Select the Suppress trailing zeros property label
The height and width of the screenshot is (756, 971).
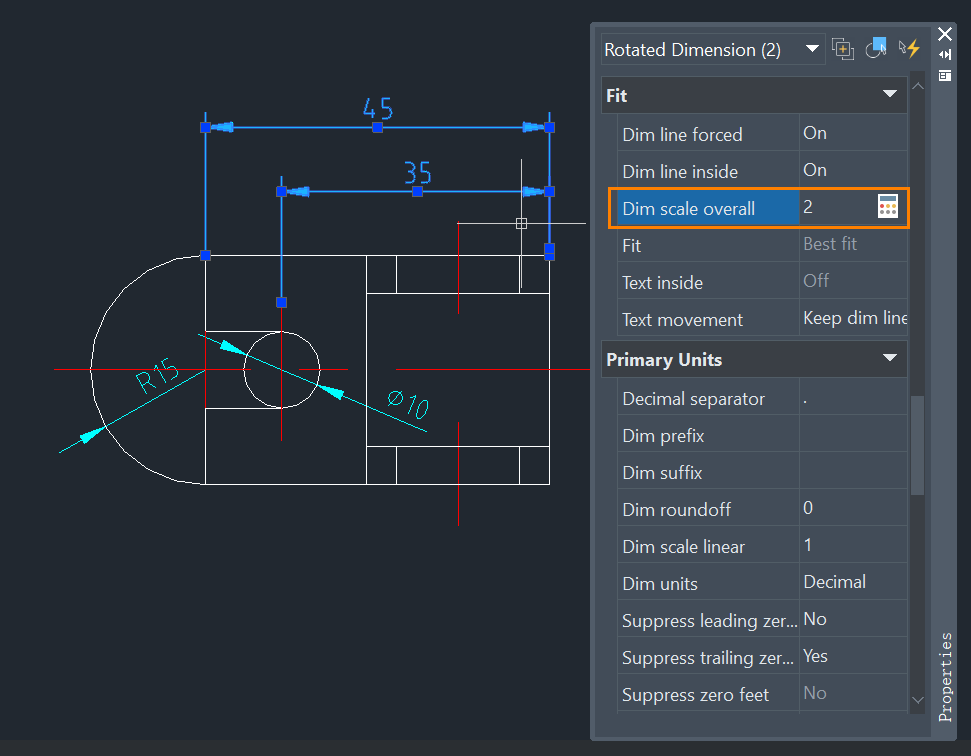click(x=708, y=658)
